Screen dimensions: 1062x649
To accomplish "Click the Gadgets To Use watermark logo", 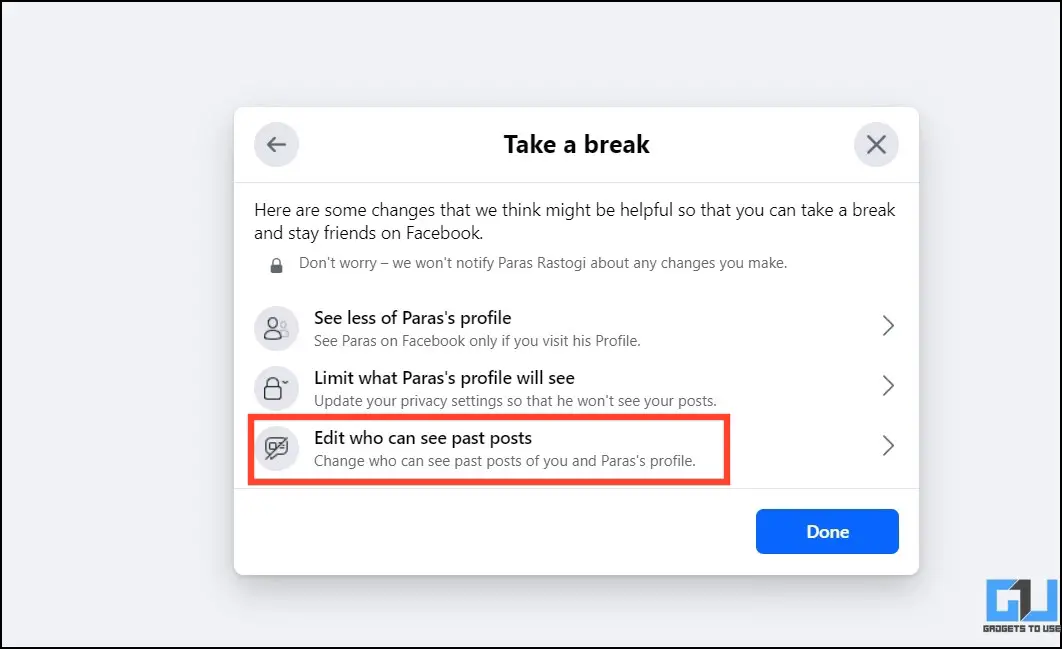I will (1021, 605).
